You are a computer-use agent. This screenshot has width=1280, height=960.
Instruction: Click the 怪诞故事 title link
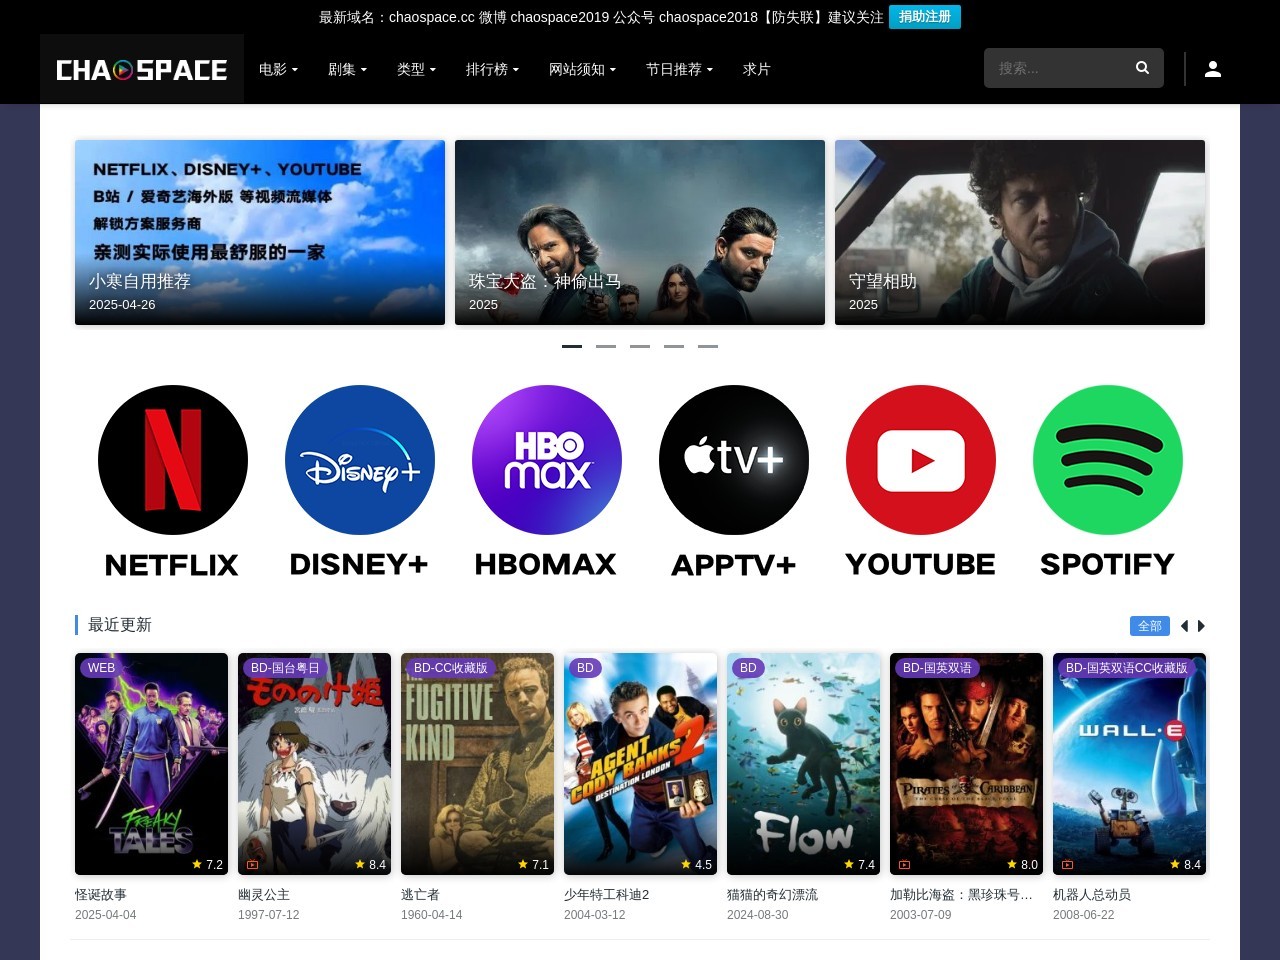[101, 895]
